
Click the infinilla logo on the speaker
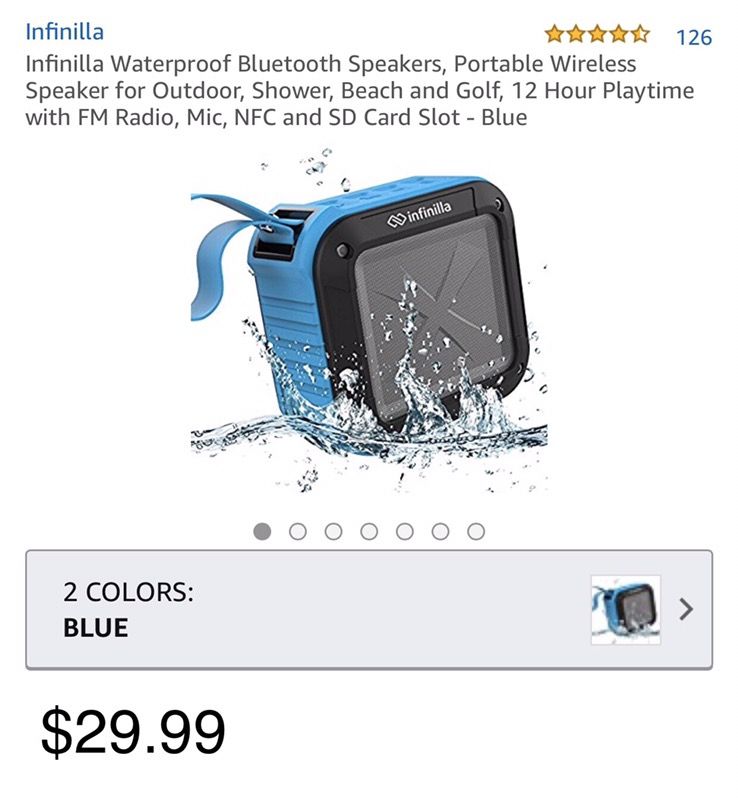[420, 213]
